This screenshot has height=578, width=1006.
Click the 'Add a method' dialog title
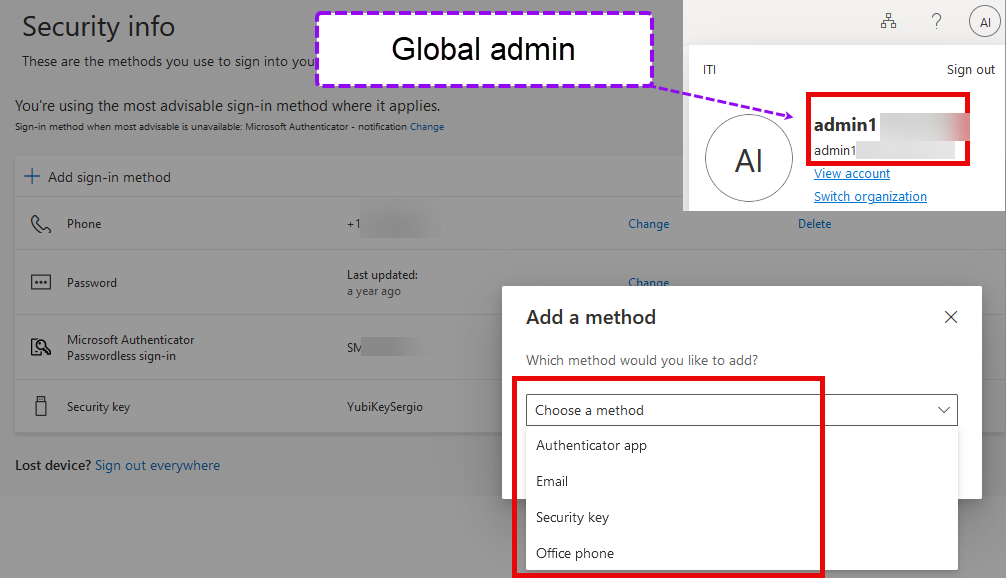(x=591, y=317)
